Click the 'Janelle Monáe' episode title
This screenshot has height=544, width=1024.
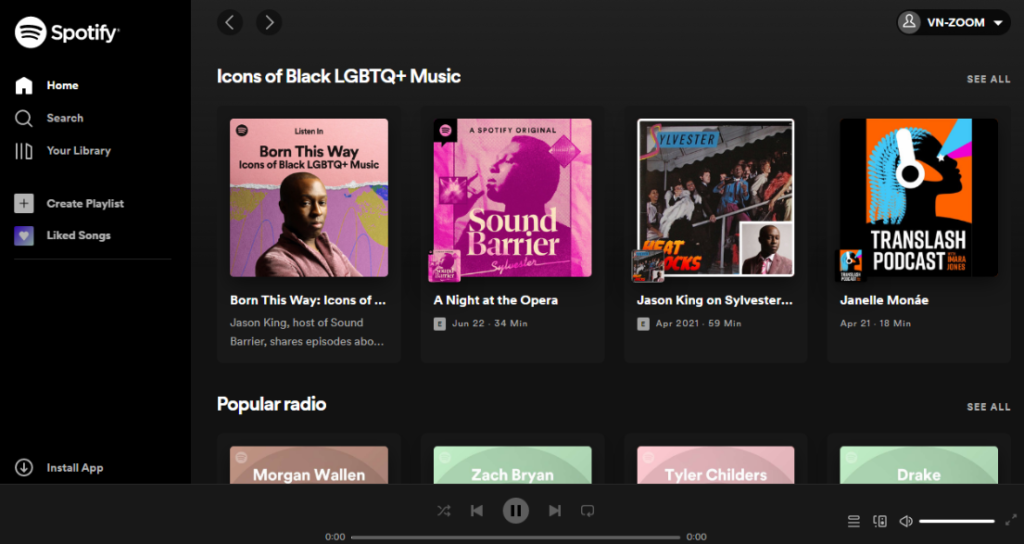pos(884,300)
